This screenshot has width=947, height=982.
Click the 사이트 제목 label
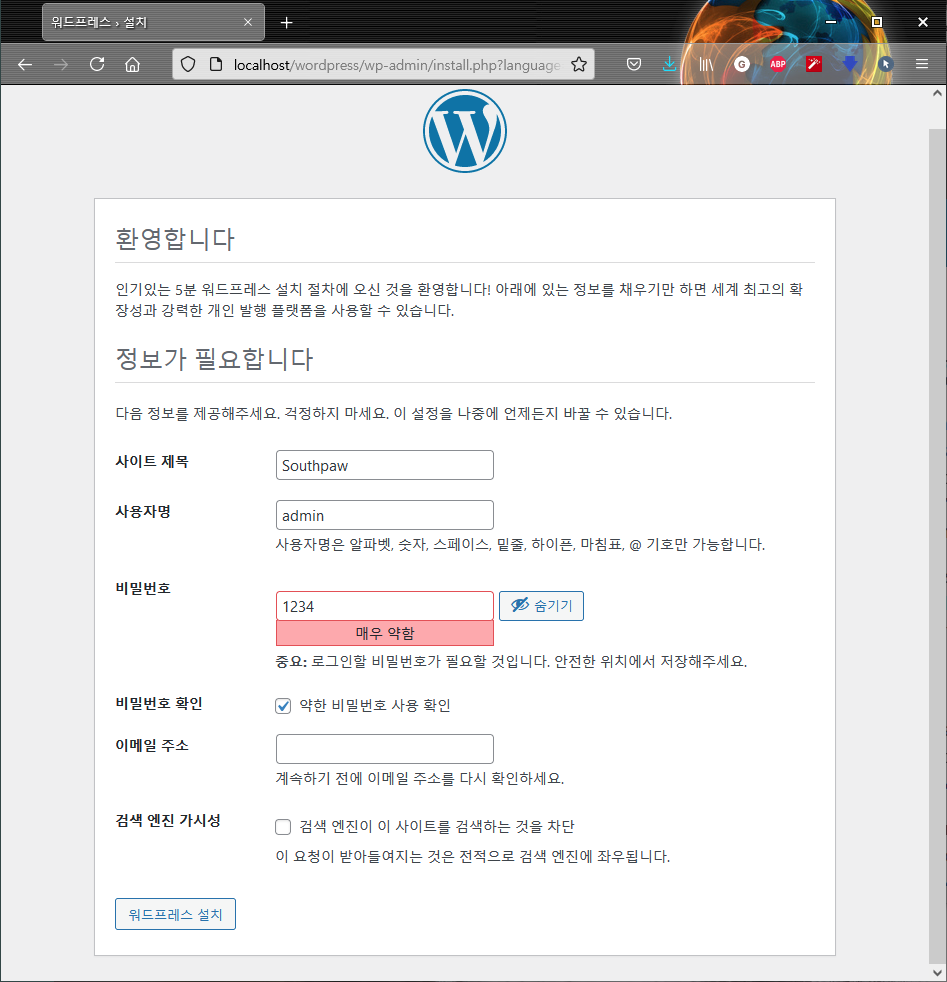pyautogui.click(x=152, y=462)
